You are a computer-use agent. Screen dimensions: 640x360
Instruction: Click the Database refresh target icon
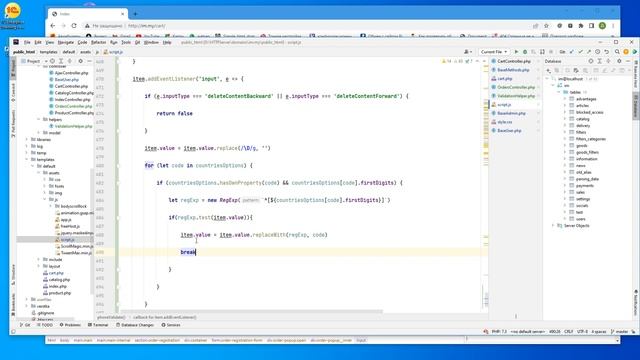(591, 61)
